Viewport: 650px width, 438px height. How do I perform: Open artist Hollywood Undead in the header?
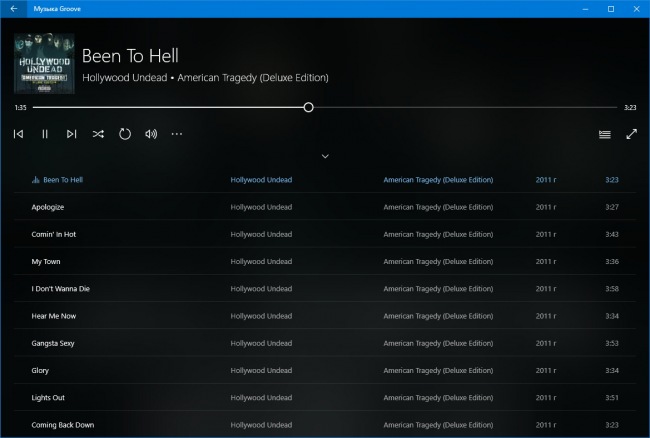pos(125,77)
